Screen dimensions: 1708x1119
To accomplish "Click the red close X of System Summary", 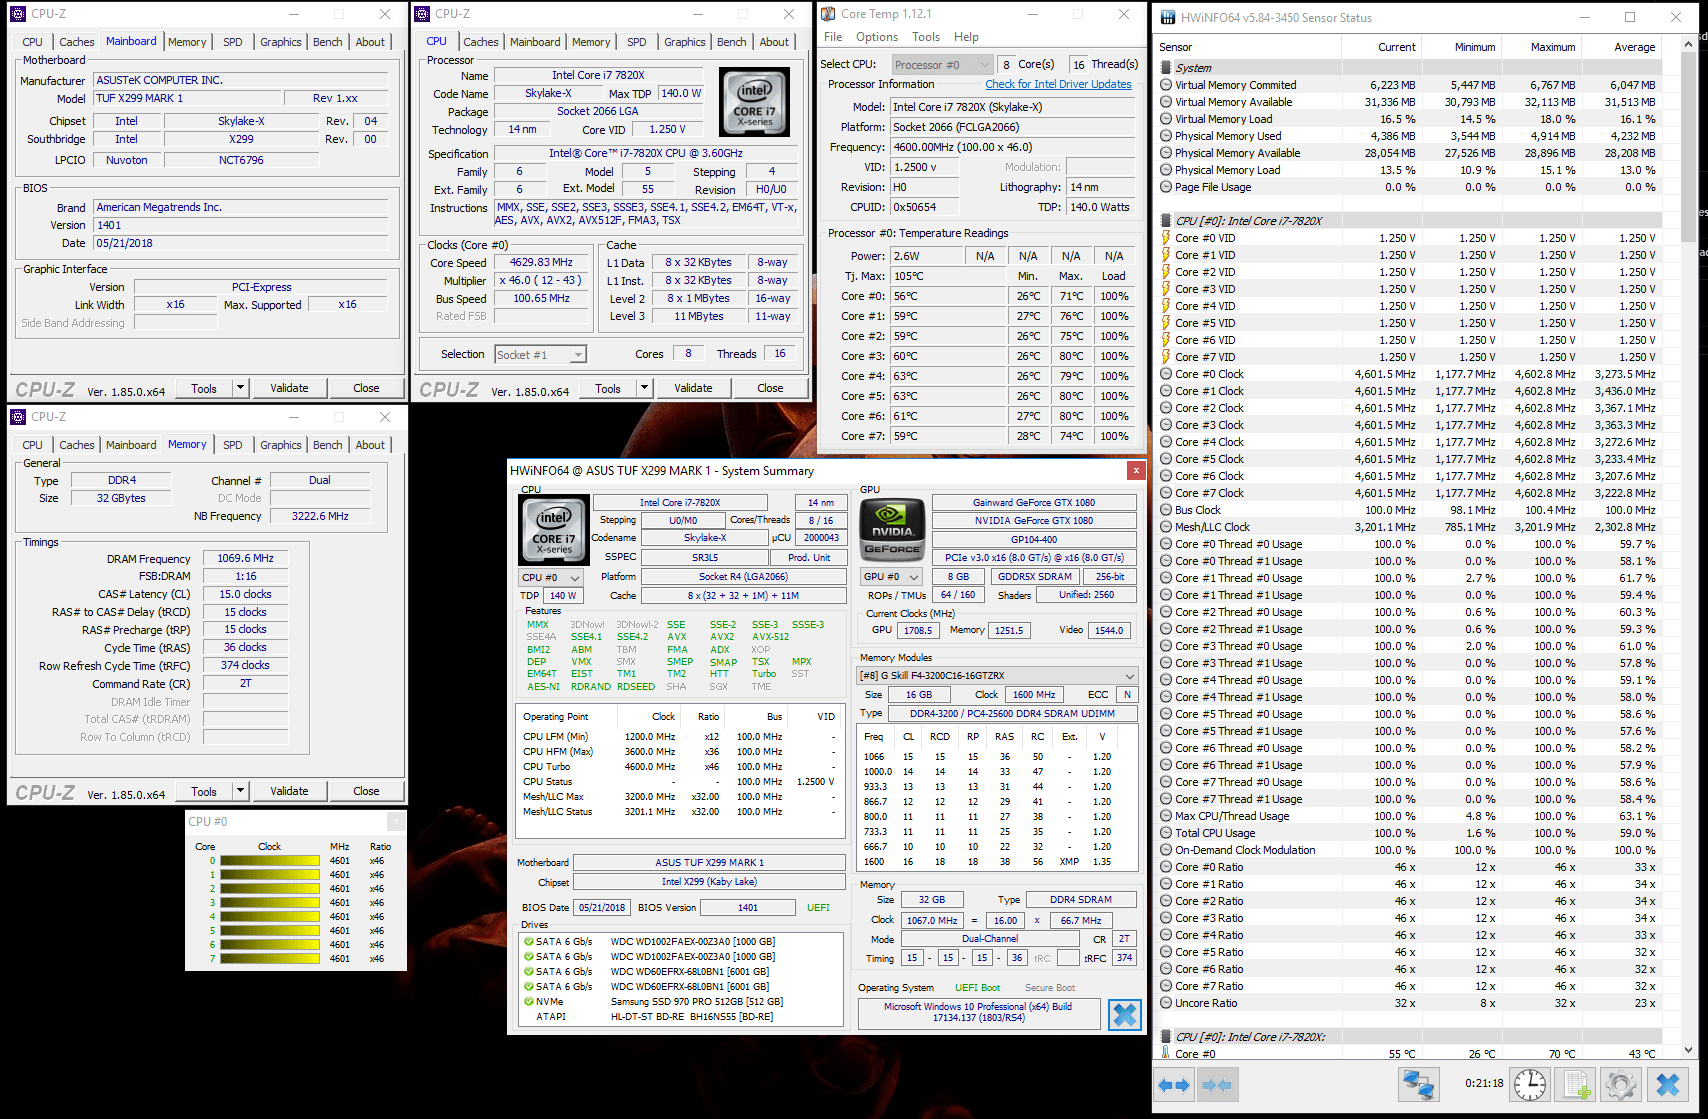I will tap(1136, 470).
